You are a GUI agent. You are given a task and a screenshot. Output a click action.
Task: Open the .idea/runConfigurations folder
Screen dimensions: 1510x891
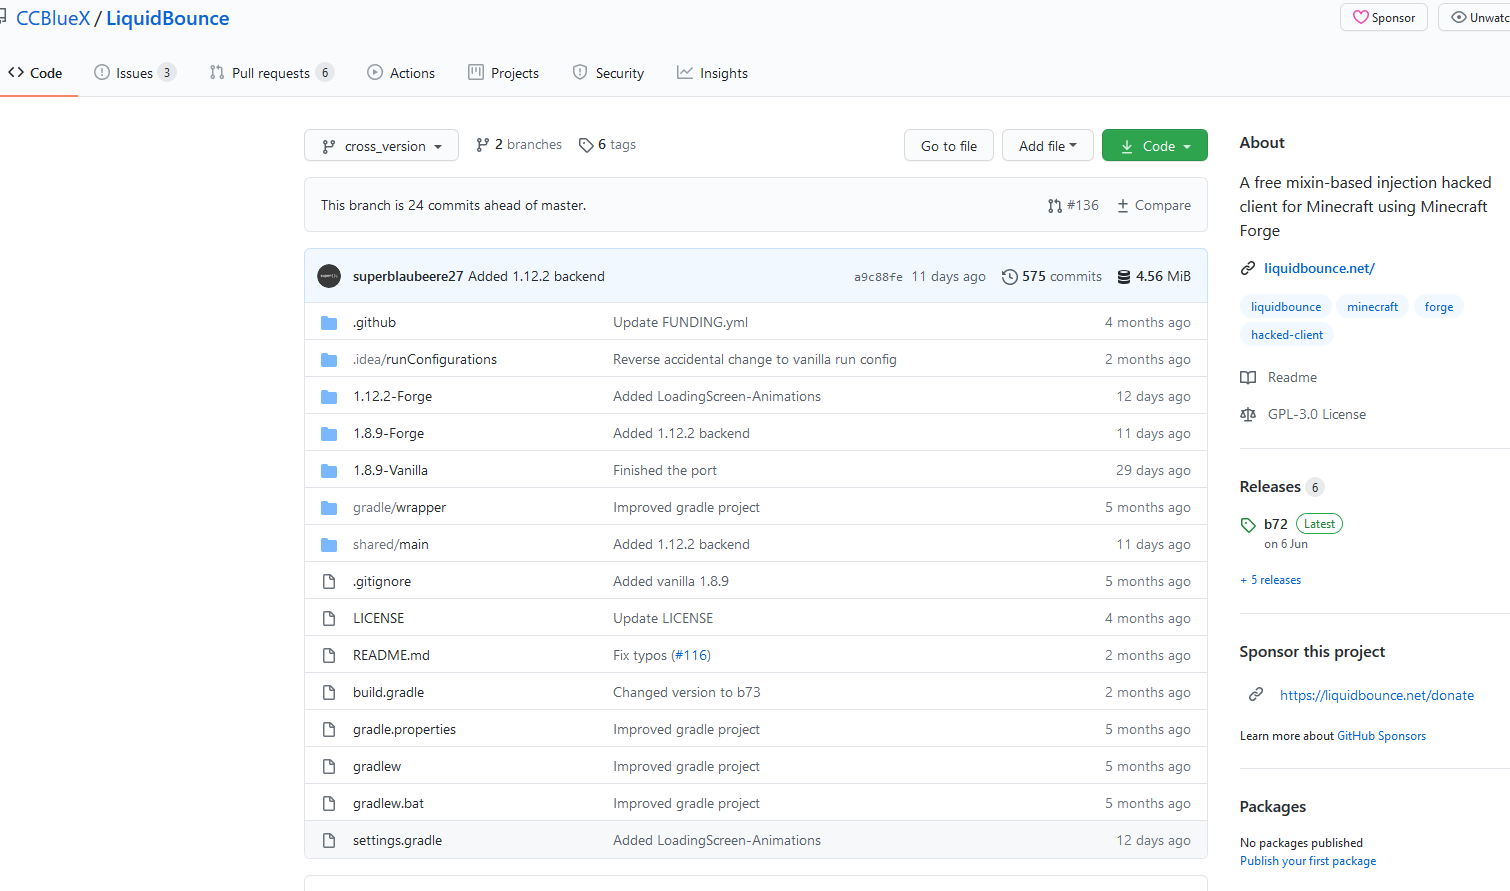point(425,359)
